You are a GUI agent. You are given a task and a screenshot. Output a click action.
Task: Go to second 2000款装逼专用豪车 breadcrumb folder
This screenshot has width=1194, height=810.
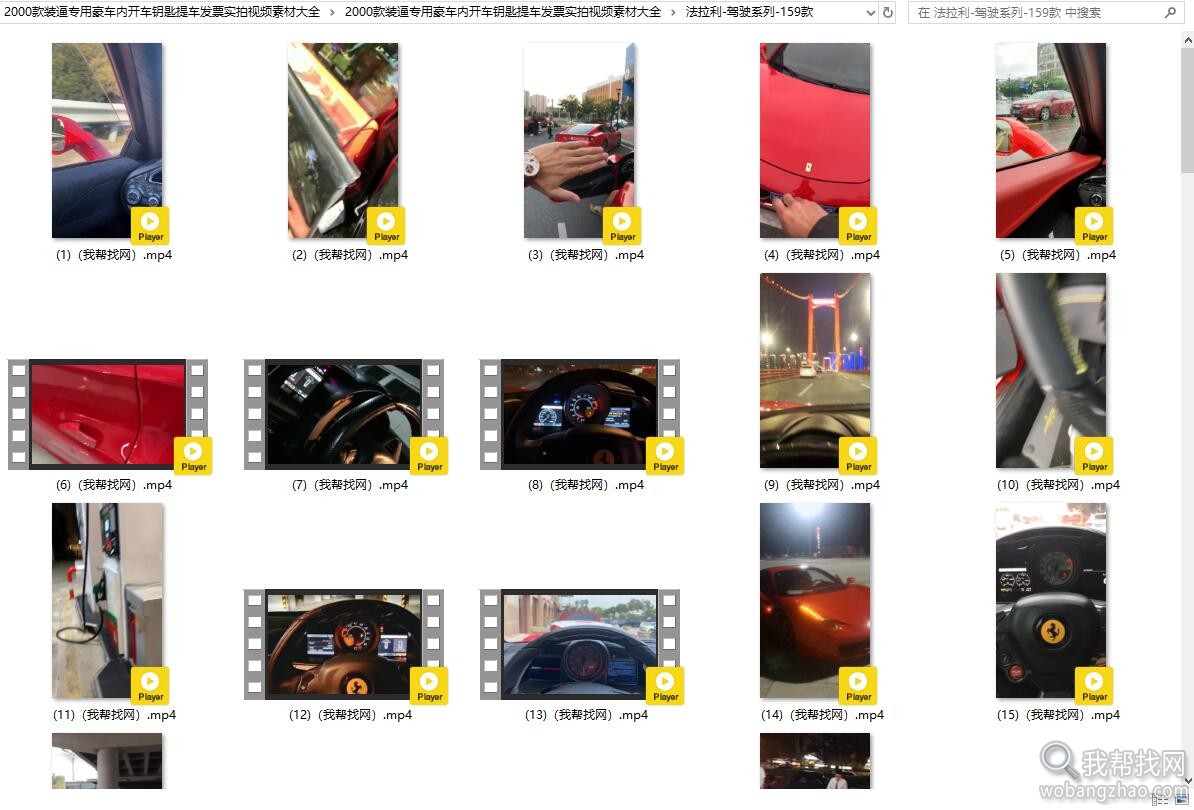(503, 12)
